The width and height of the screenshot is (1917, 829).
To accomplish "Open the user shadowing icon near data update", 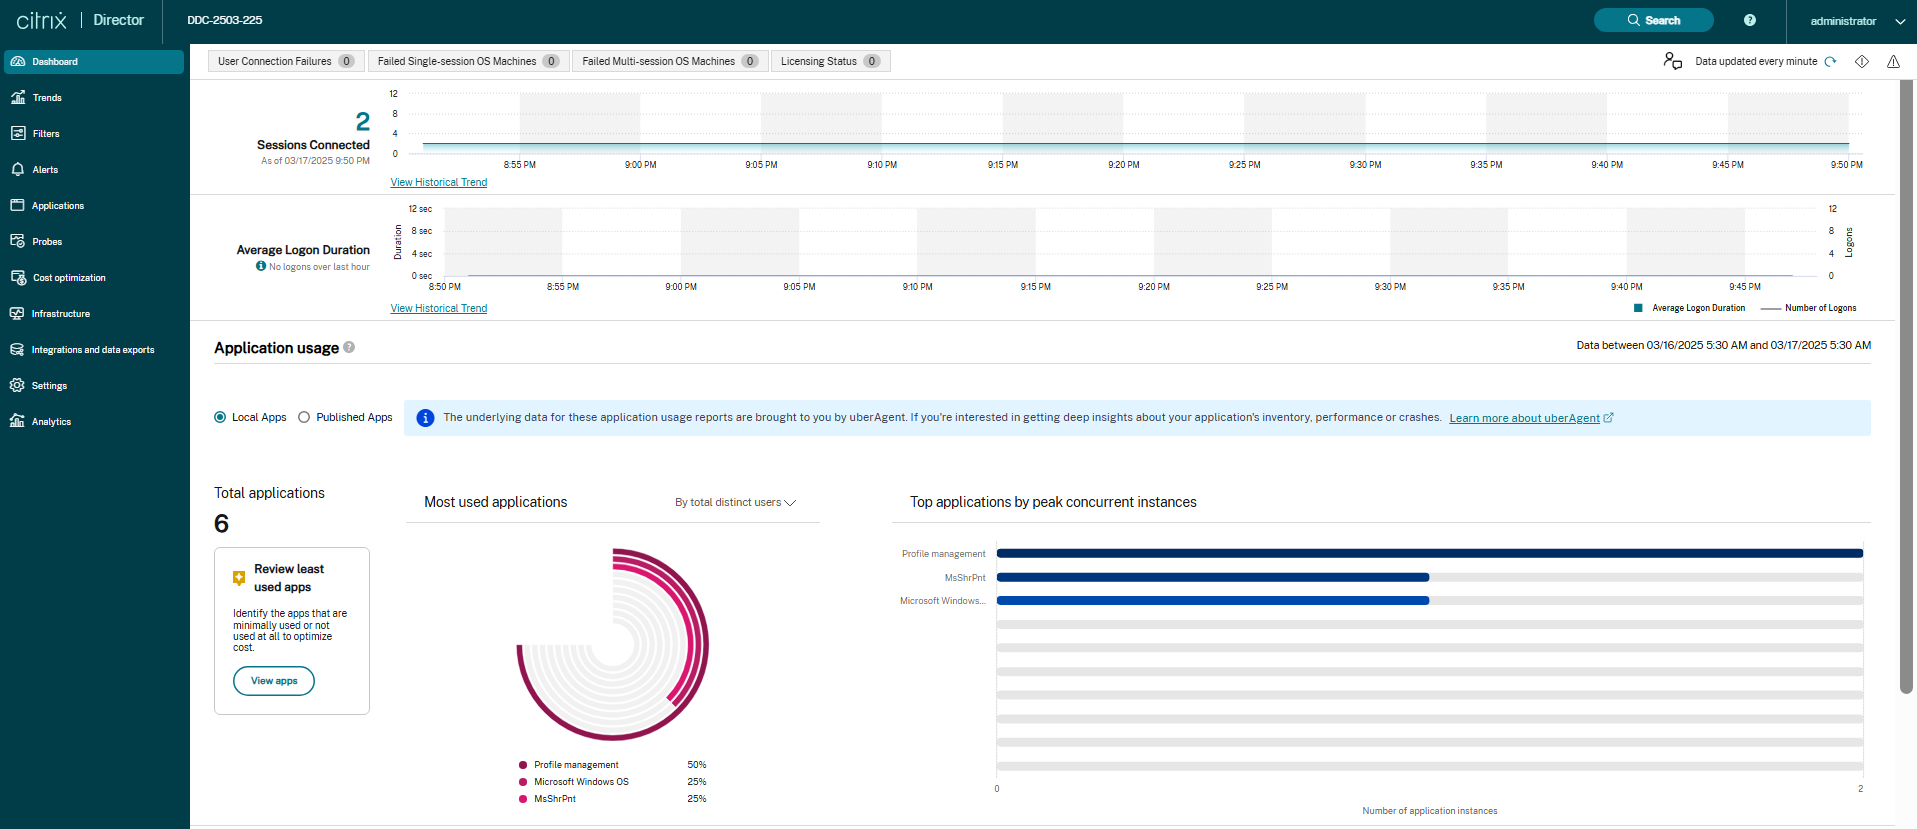I will pyautogui.click(x=1672, y=61).
